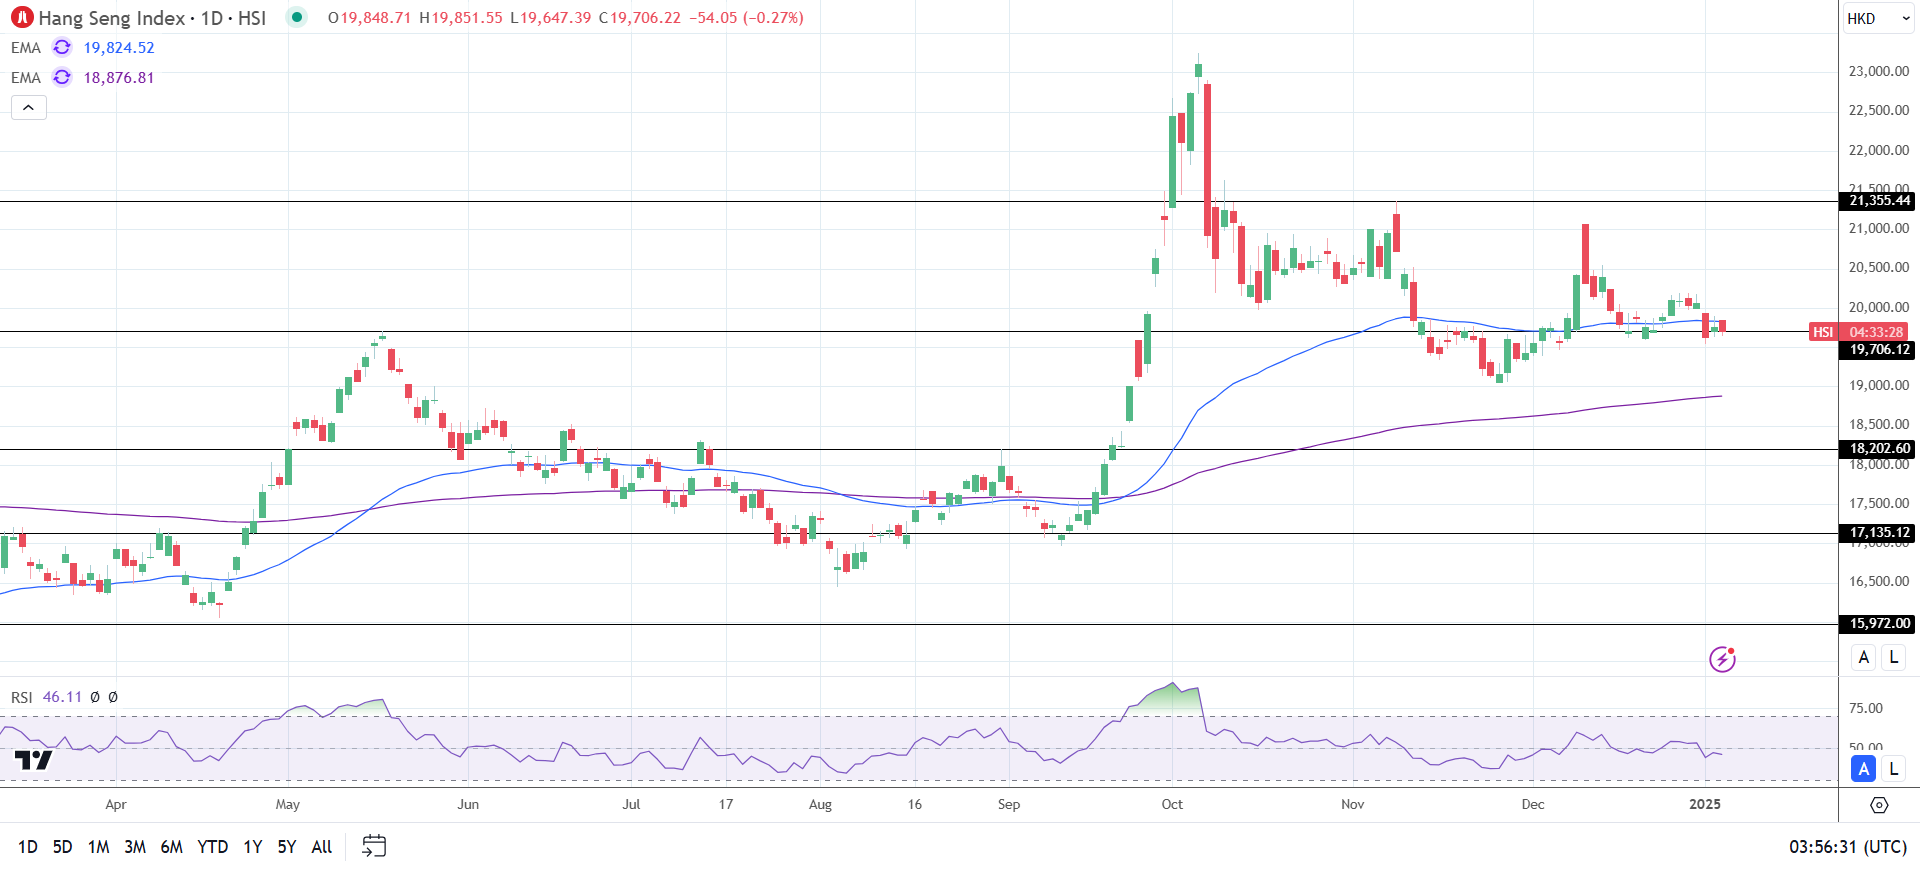
Task: Click the change value −54.05 (−0.27%)
Action: click(746, 18)
